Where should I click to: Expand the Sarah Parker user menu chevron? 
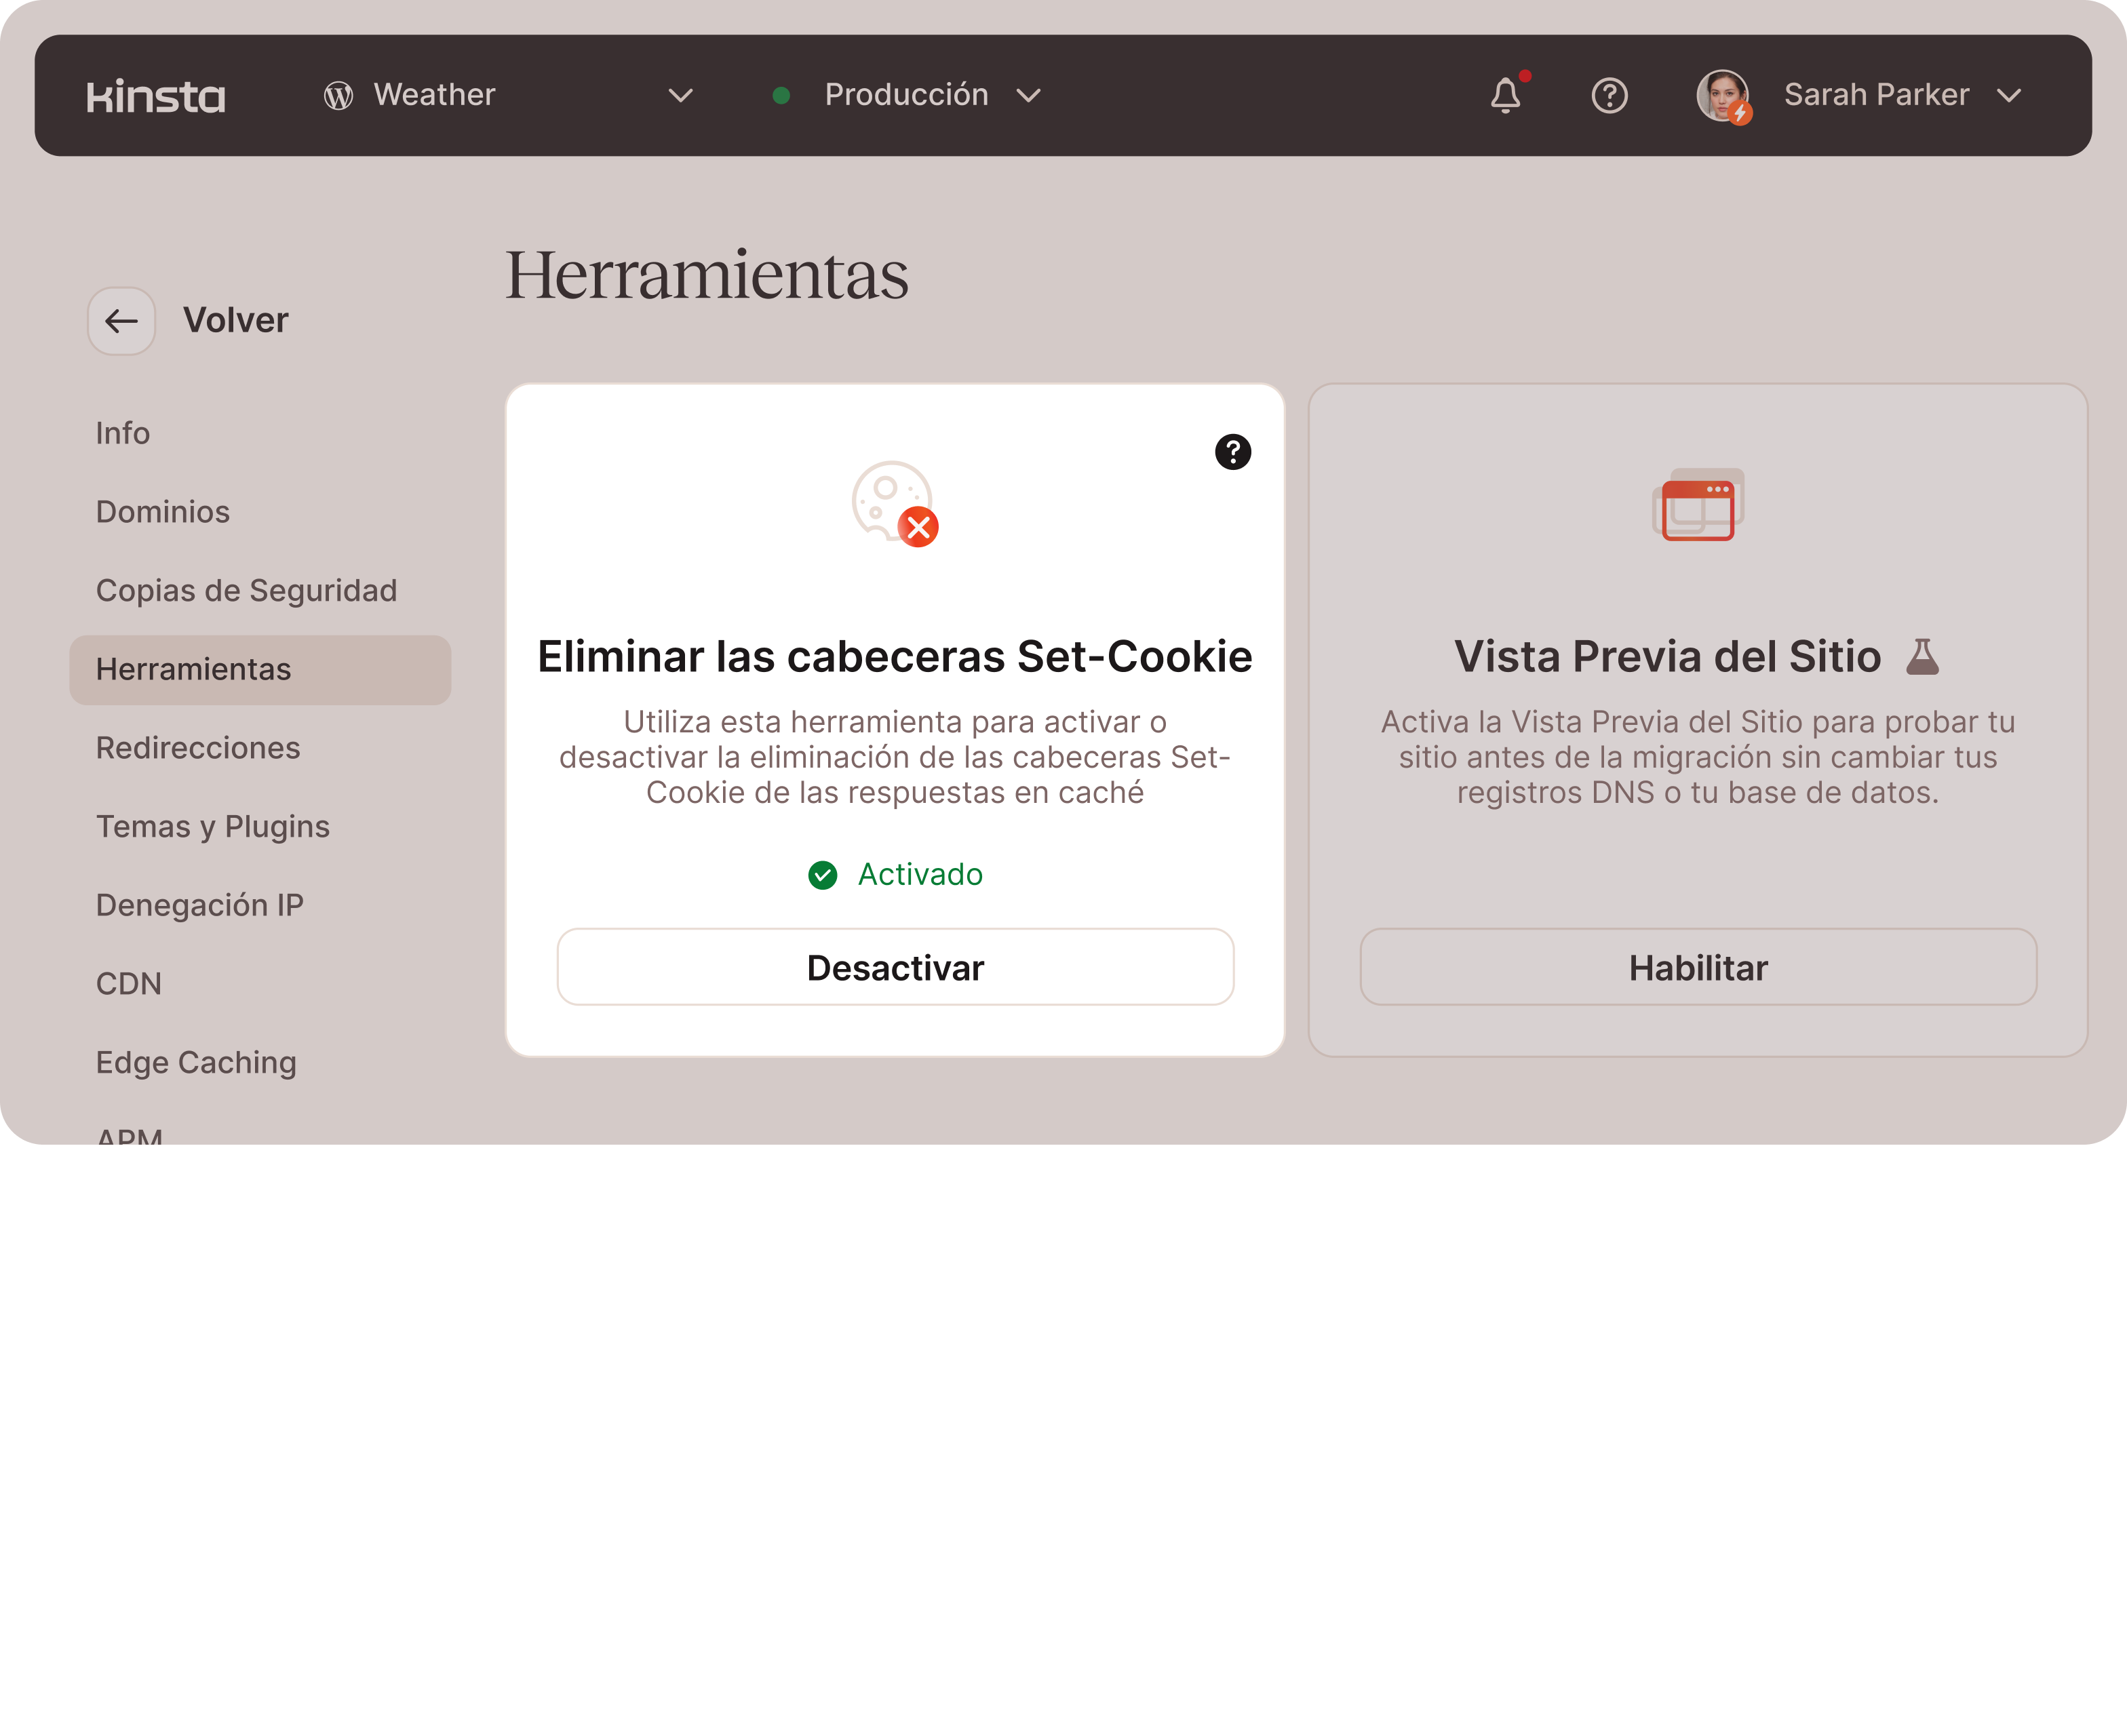tap(2008, 96)
